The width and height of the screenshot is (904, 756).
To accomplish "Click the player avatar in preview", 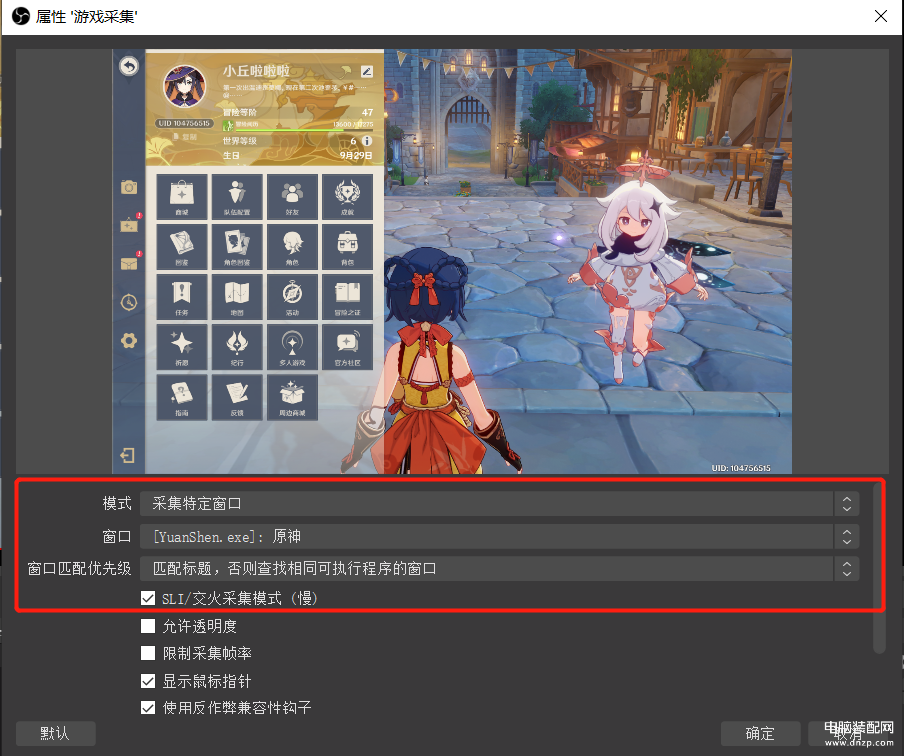I will pos(184,88).
